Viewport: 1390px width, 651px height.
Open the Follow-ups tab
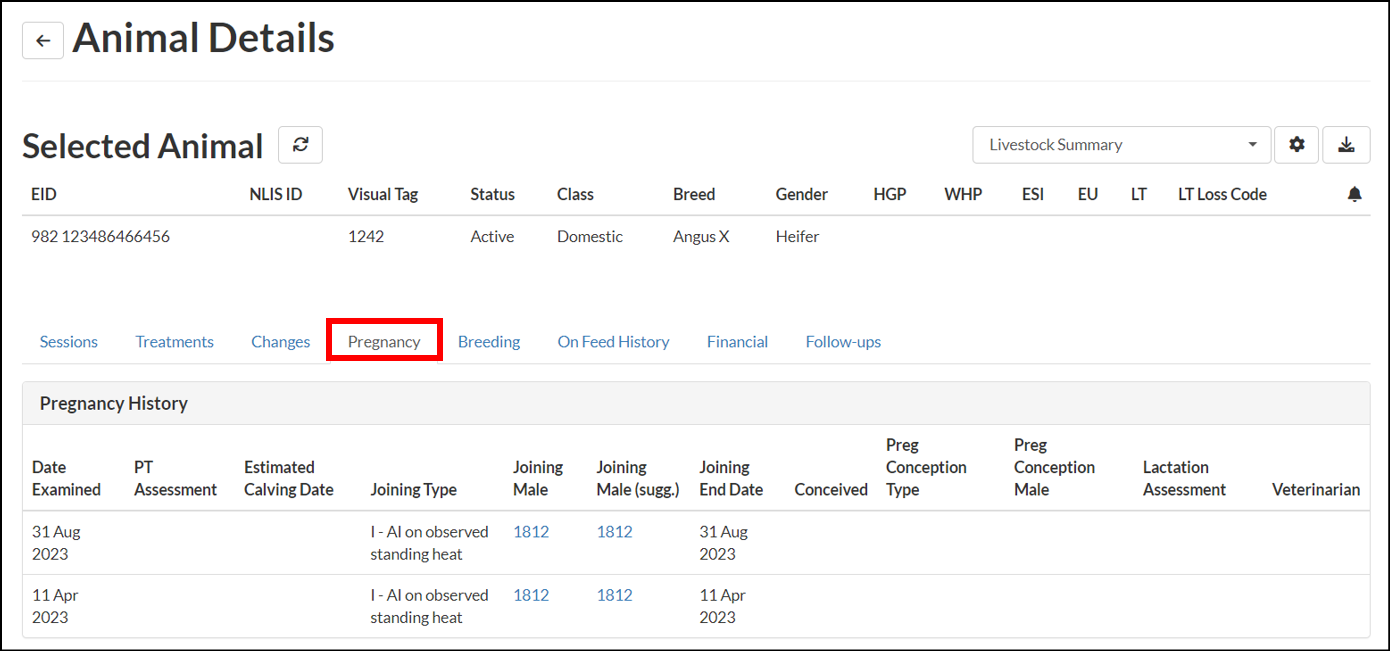[843, 342]
